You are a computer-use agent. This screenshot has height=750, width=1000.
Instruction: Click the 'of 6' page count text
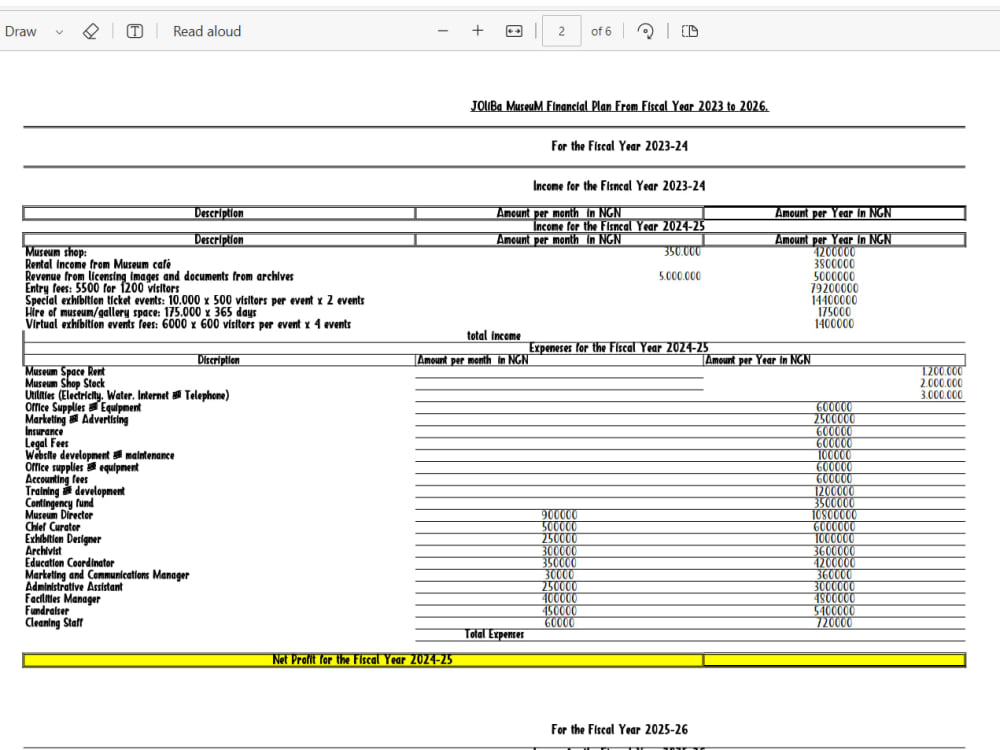(601, 31)
